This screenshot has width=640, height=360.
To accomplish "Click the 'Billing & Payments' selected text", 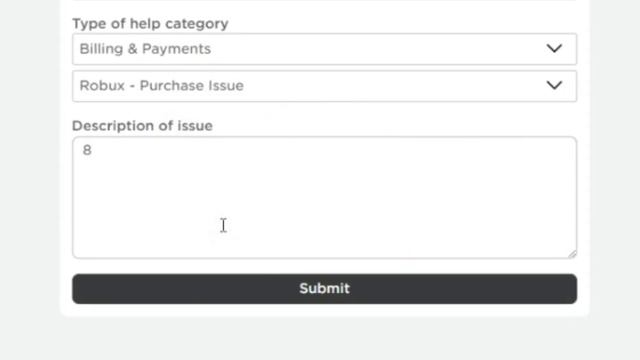I will click(145, 49).
